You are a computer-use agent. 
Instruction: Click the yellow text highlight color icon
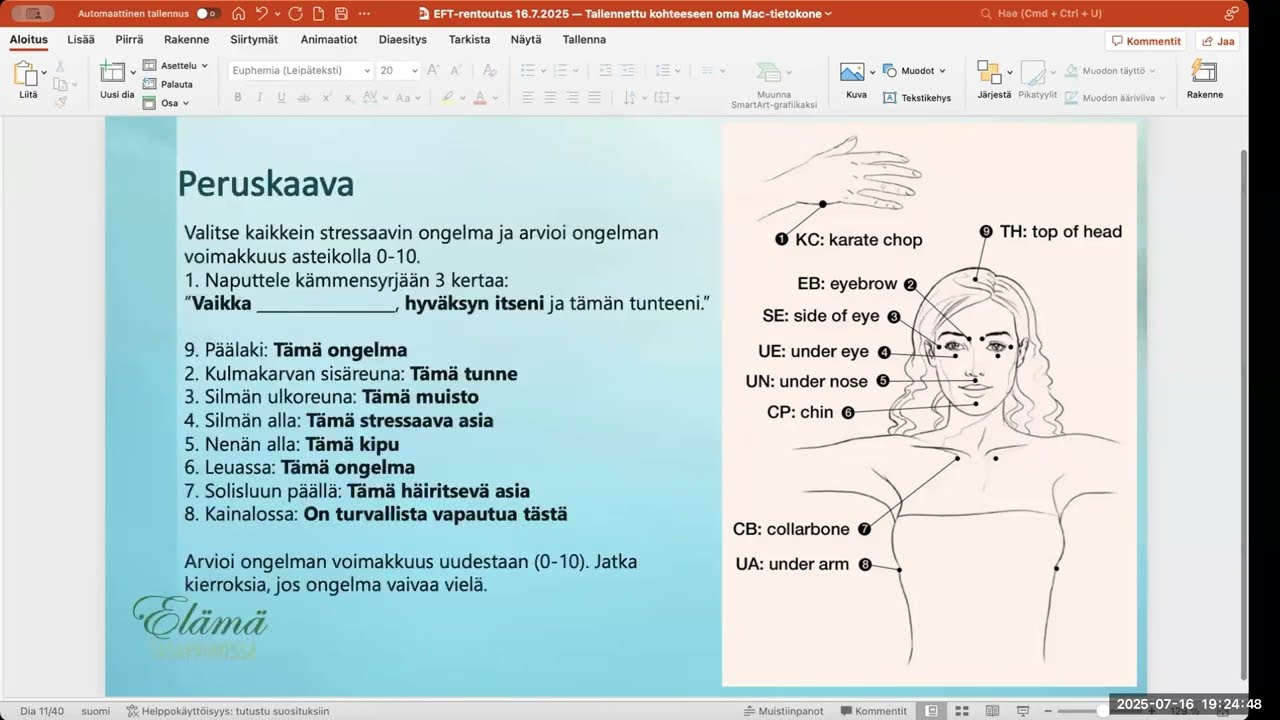[447, 97]
